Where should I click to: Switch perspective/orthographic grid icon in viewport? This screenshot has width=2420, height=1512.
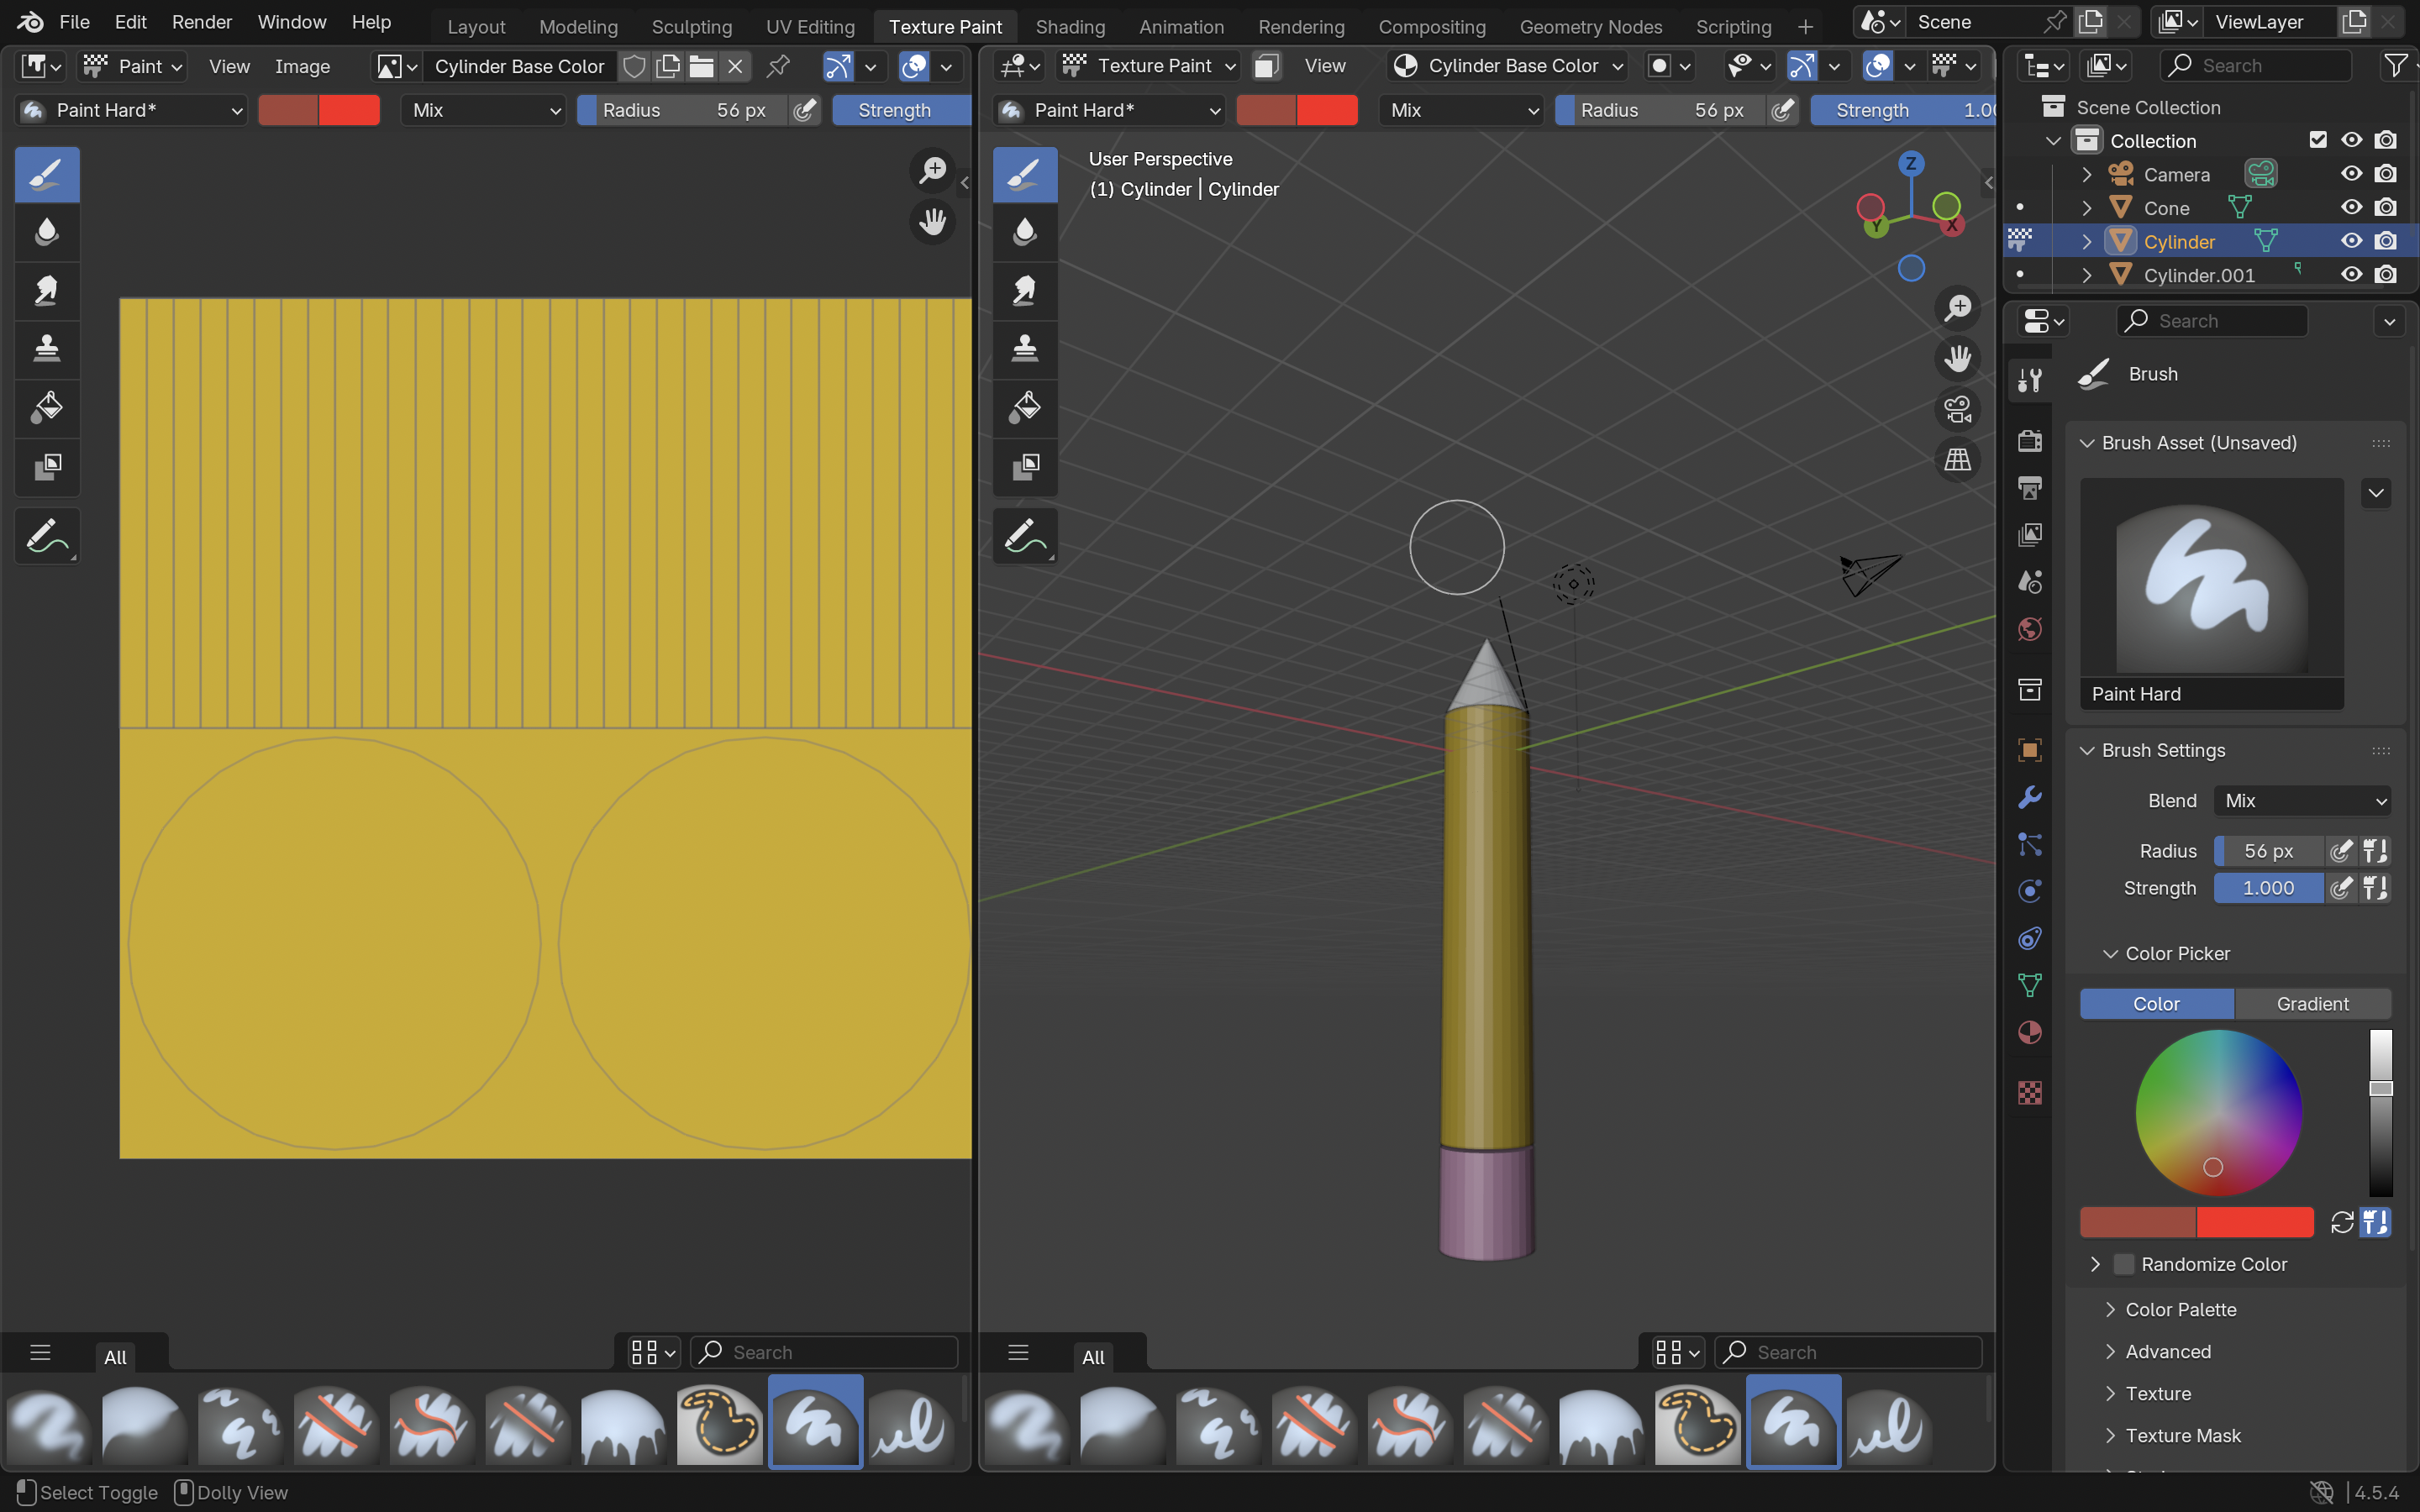[1957, 459]
